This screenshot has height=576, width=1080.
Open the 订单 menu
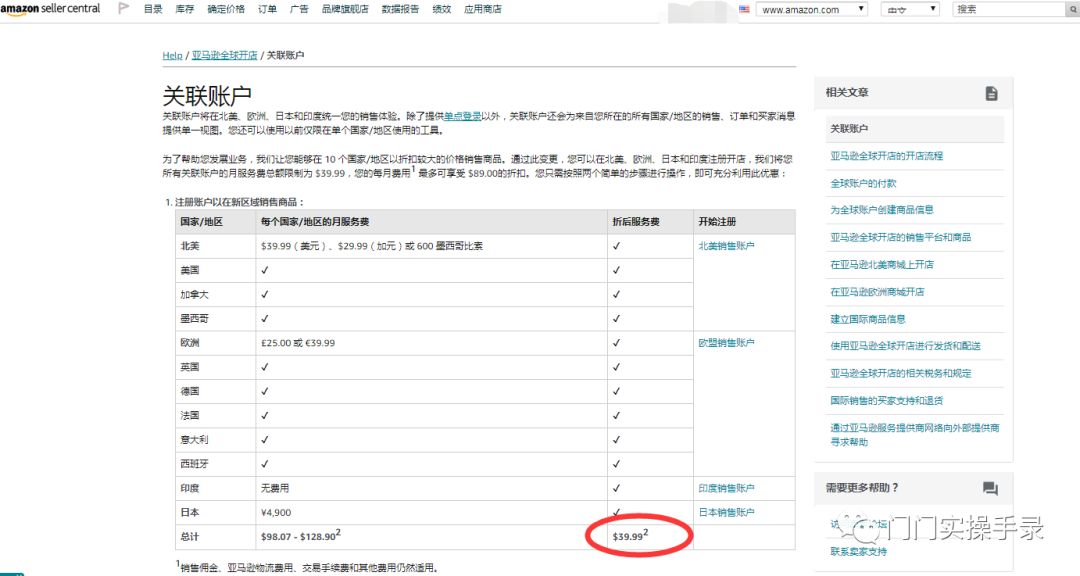[267, 9]
